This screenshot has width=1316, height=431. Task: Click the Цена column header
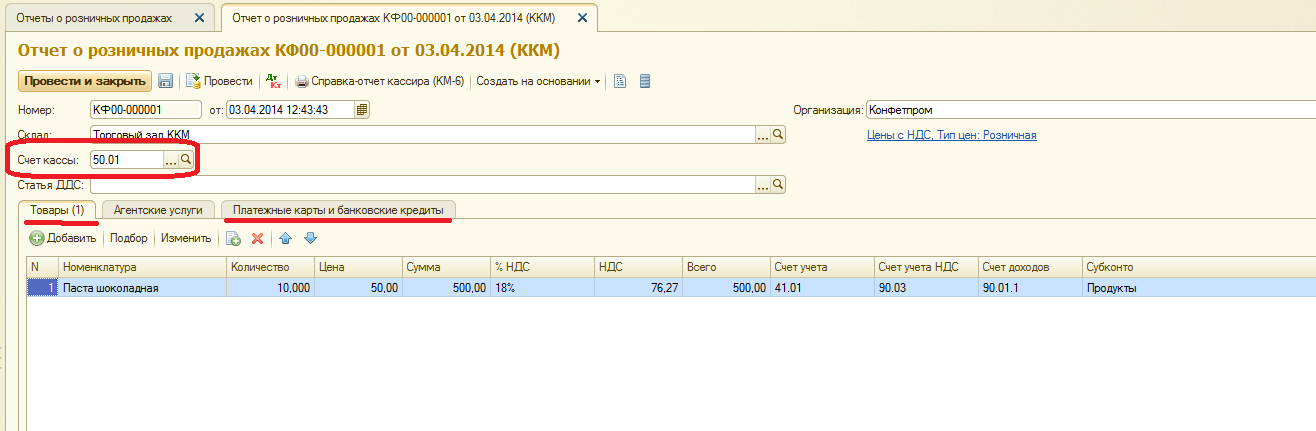(x=357, y=267)
